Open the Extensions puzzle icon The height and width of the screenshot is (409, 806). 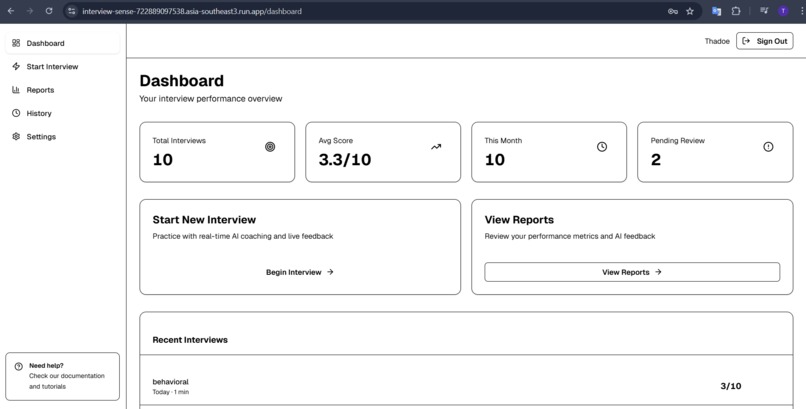[736, 11]
